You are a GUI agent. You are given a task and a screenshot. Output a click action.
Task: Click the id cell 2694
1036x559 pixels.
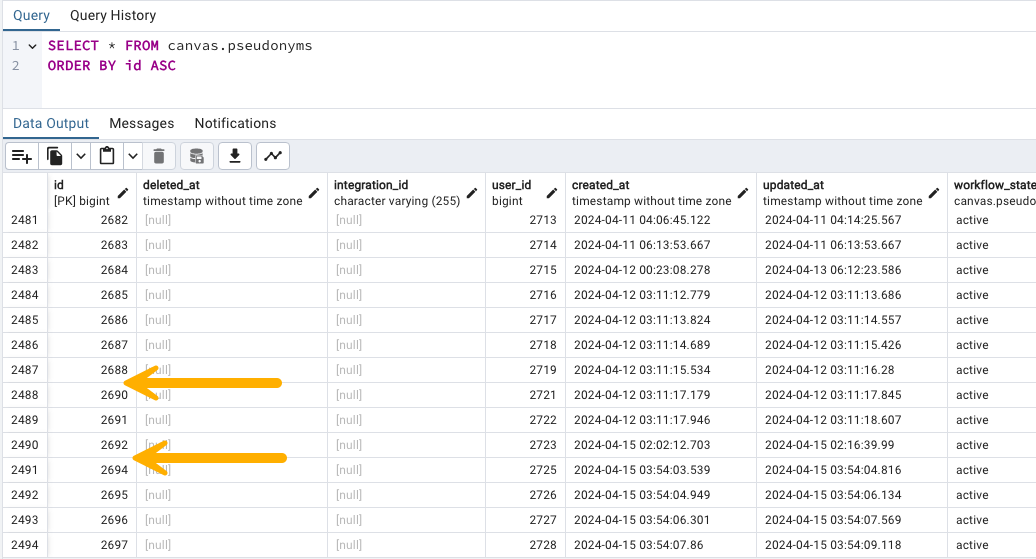coord(92,470)
